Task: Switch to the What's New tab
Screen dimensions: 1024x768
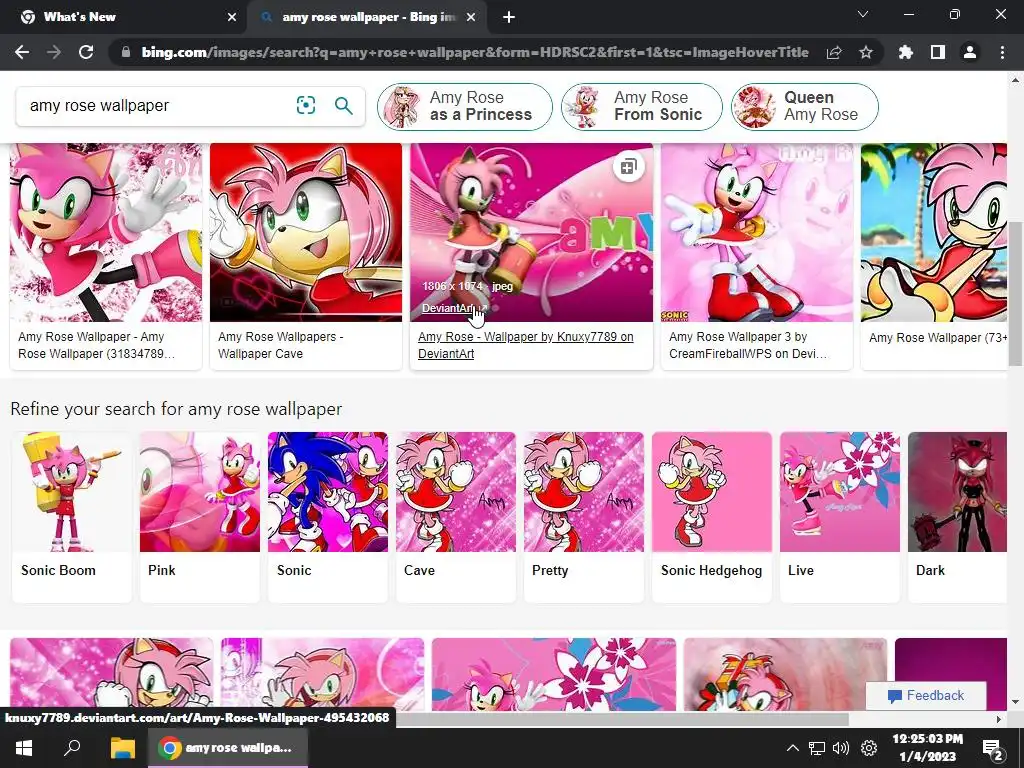Action: coord(124,17)
